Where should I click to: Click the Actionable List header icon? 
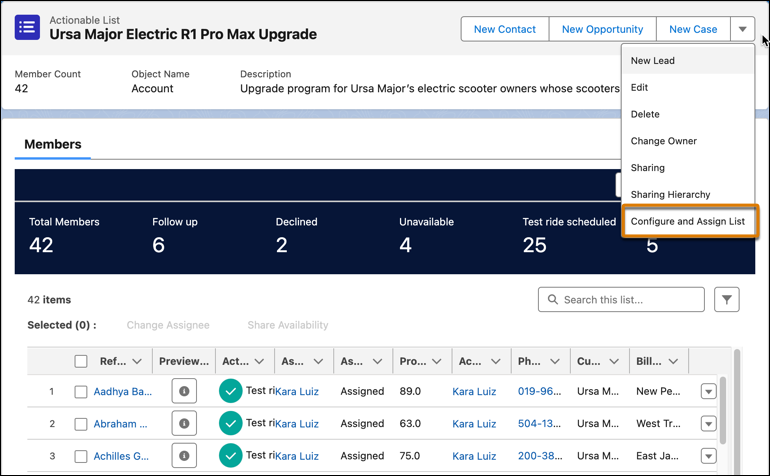click(x=27, y=28)
